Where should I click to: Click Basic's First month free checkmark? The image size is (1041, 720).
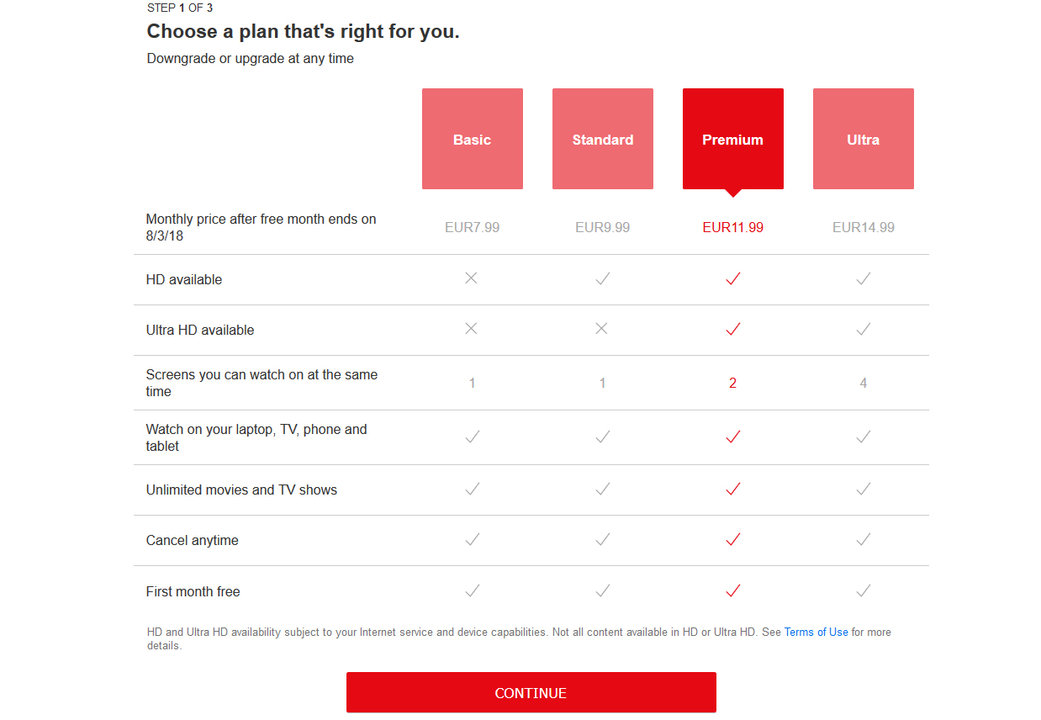(x=472, y=590)
